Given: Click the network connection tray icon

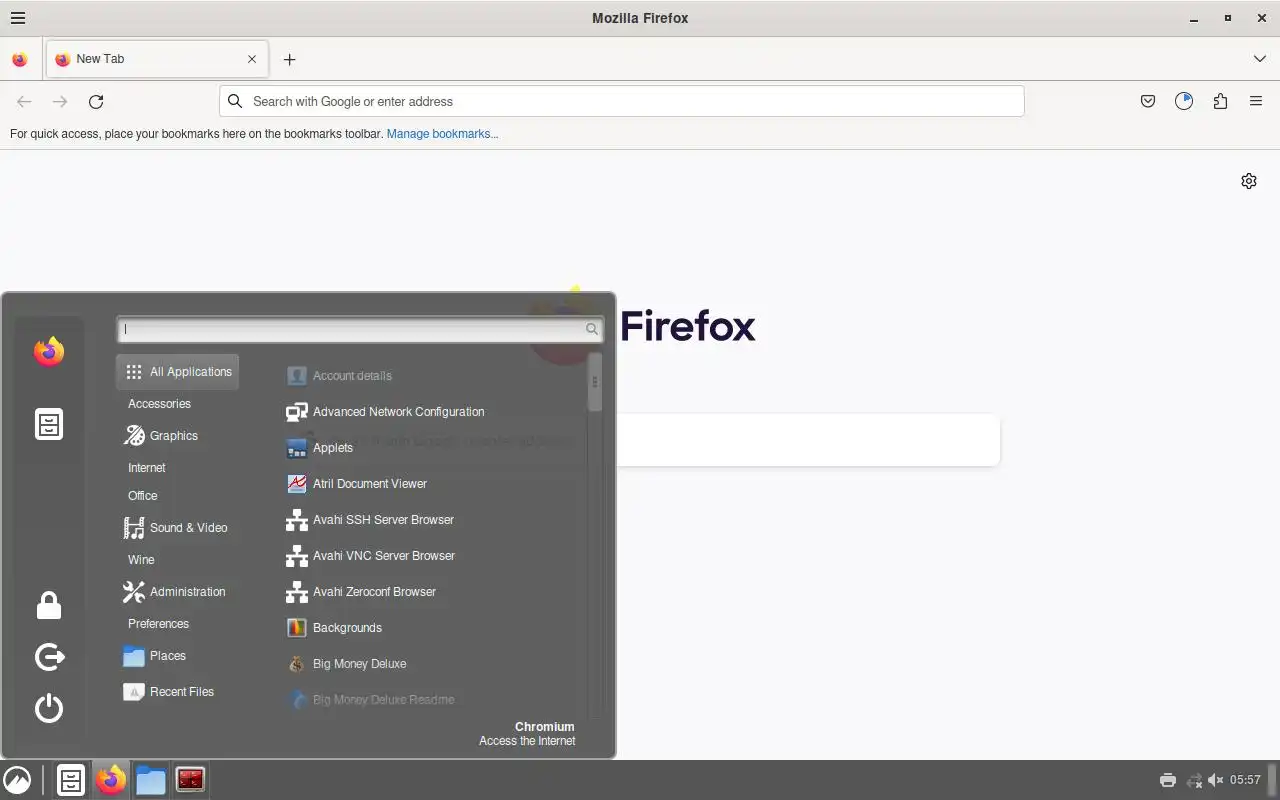Looking at the screenshot, I should point(1193,780).
